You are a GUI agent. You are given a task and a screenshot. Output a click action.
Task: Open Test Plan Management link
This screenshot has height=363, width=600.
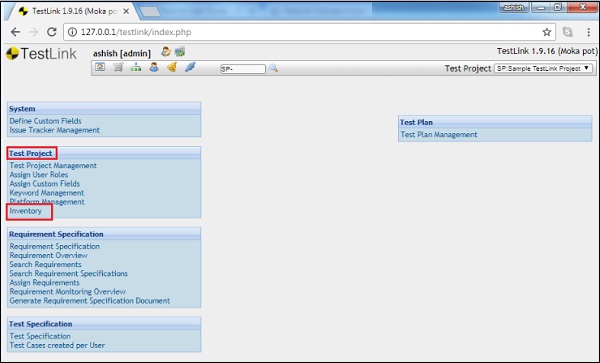point(439,135)
